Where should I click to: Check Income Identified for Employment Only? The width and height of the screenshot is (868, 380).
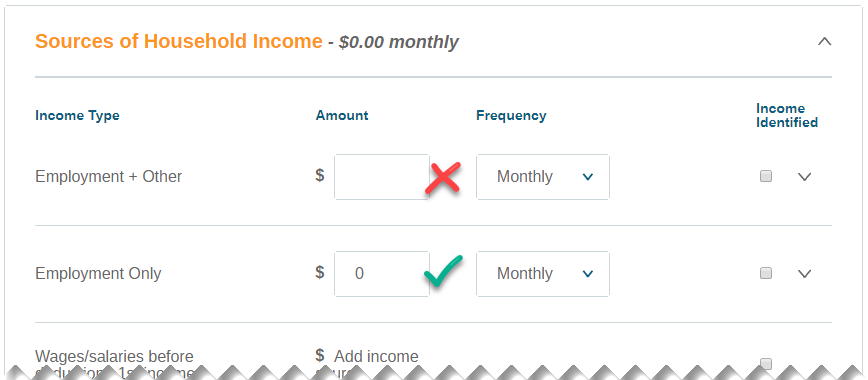click(766, 273)
